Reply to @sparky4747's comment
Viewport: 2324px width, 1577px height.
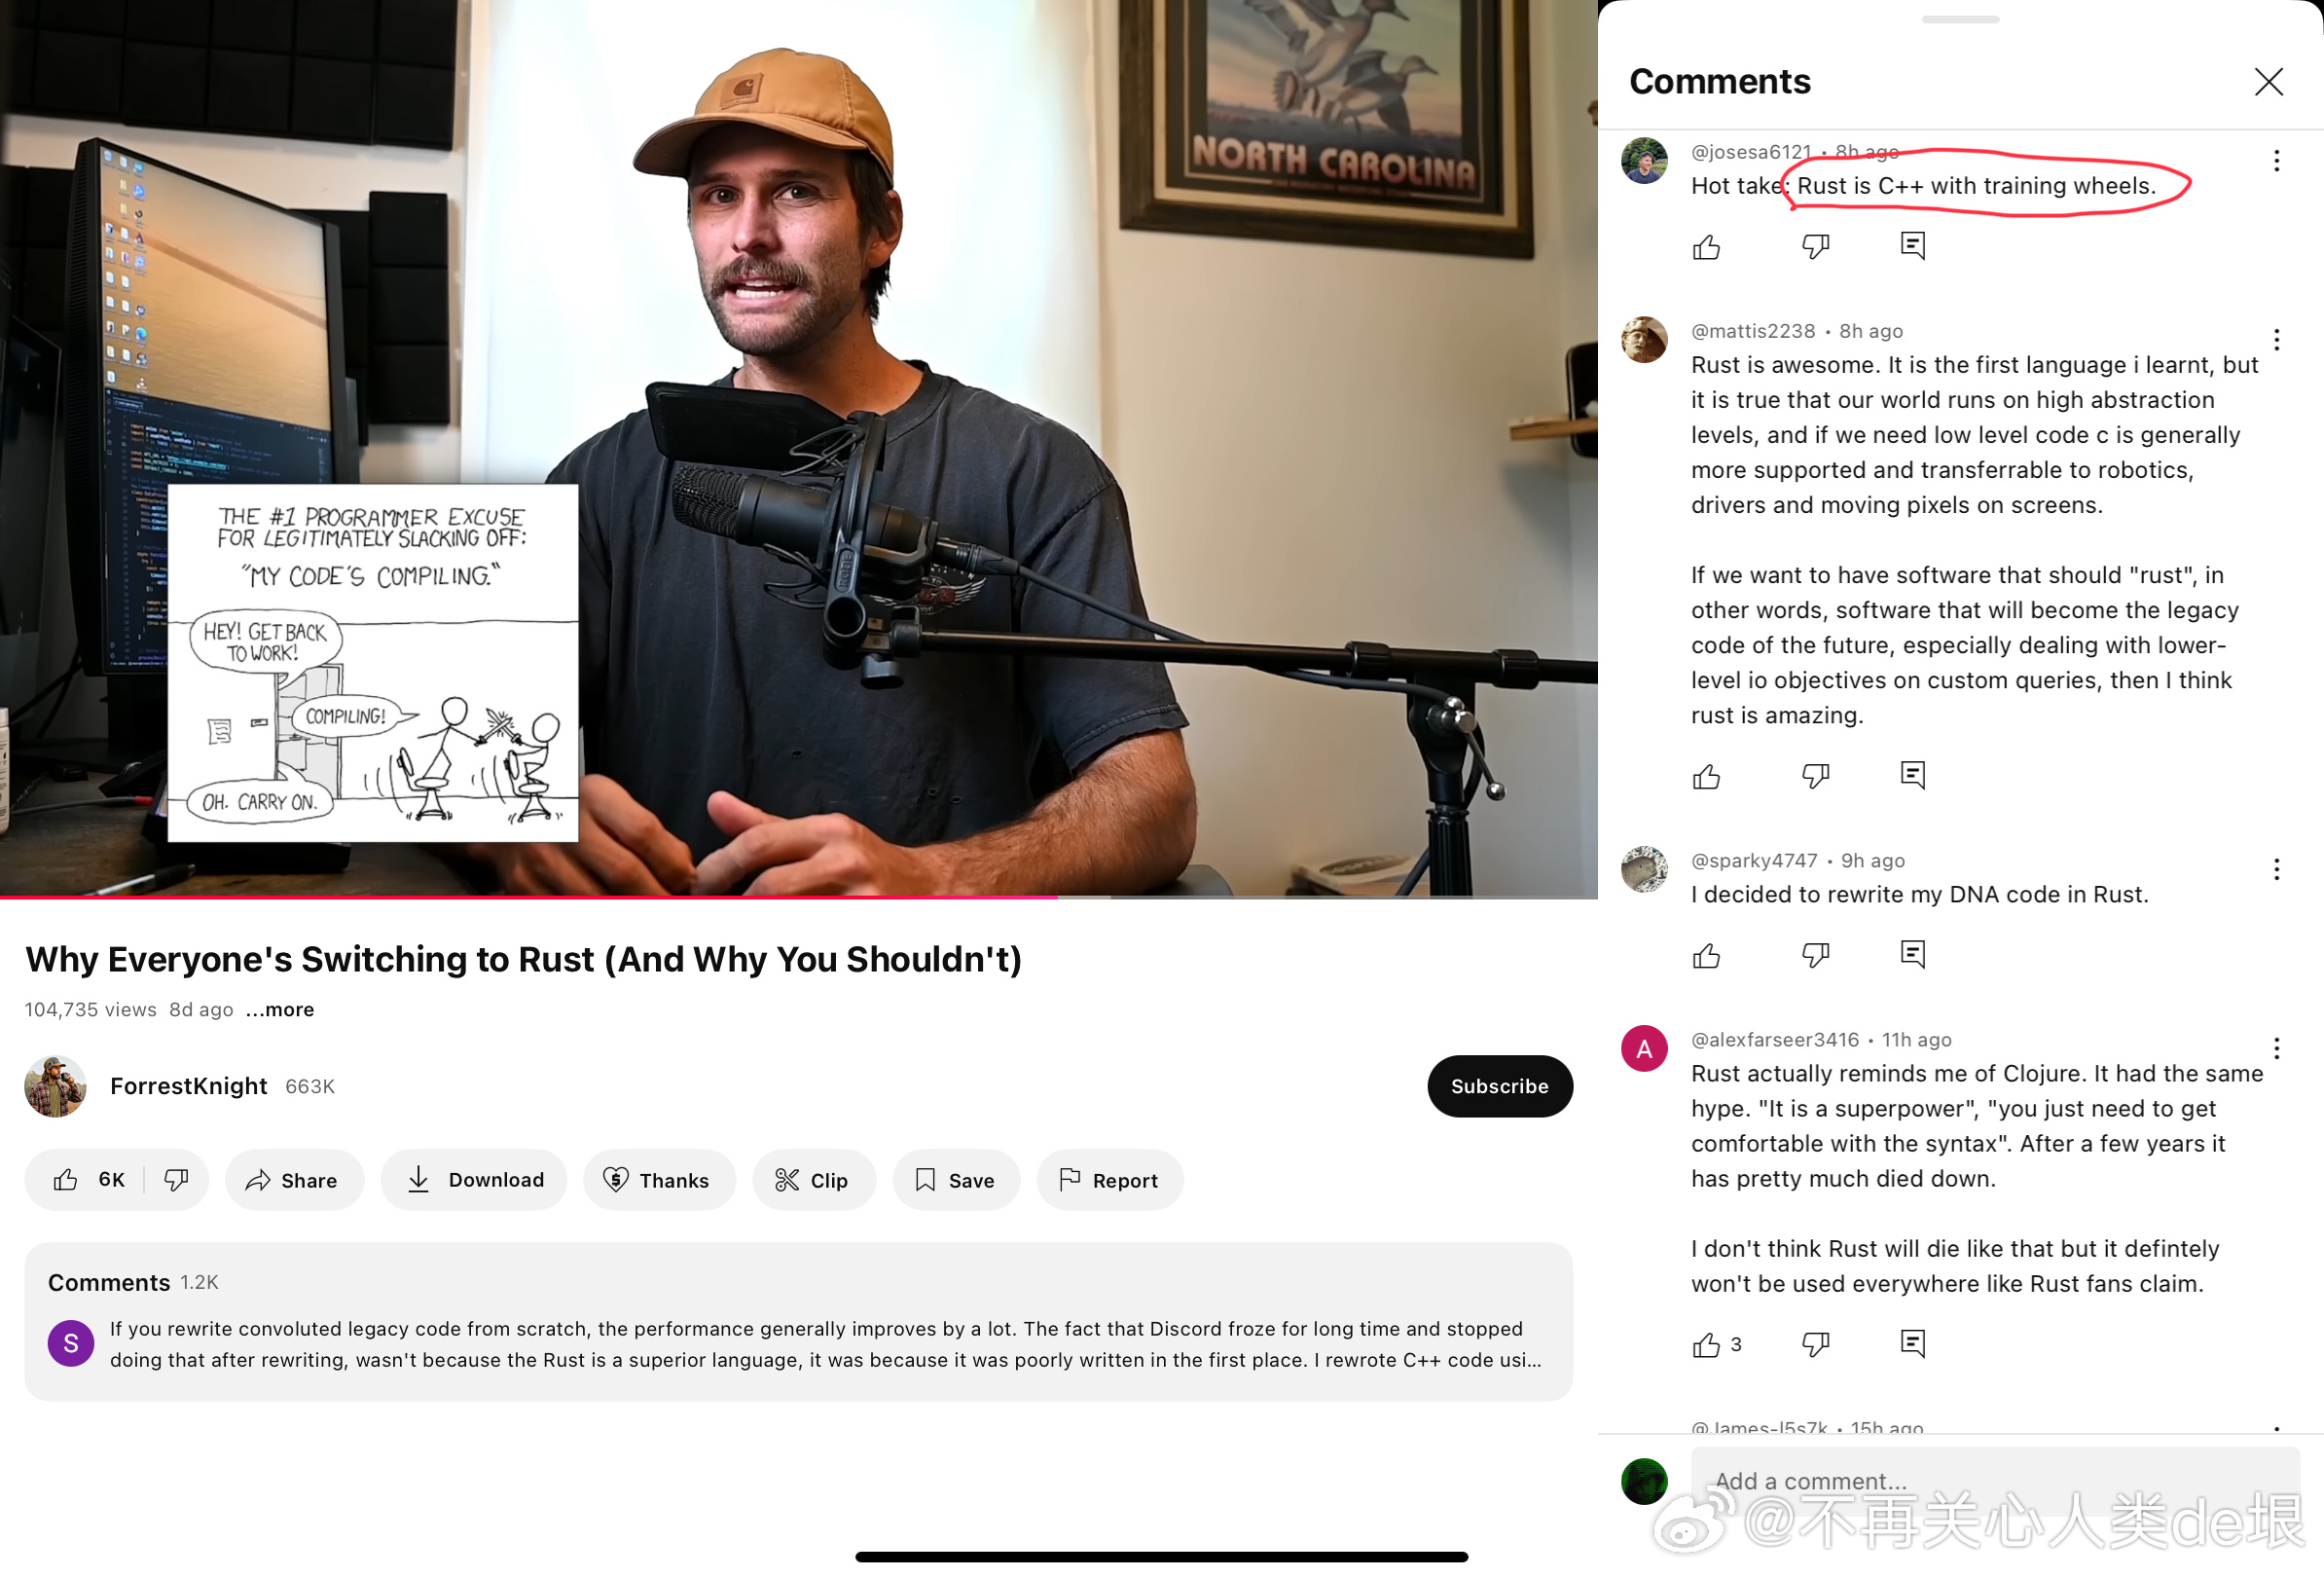coord(1912,955)
